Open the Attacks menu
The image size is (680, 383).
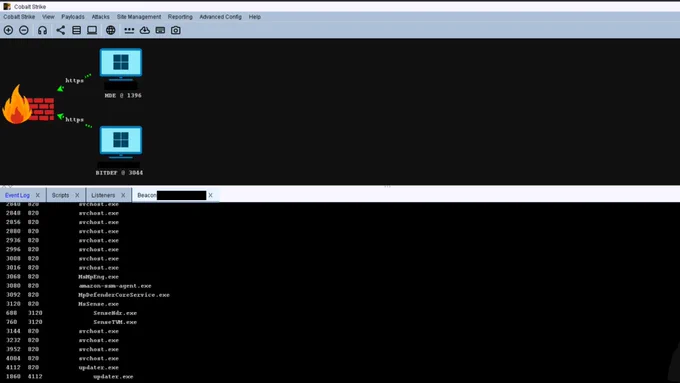[101, 17]
